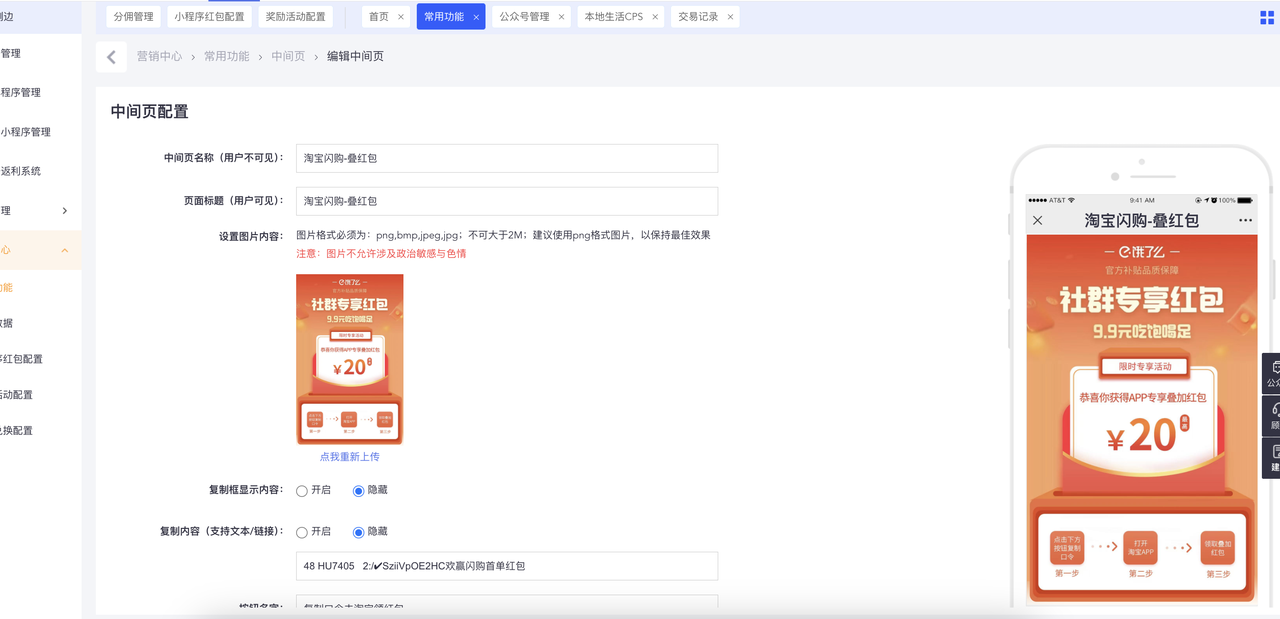
Task: Tap the three-dot menu in phone preview
Action: [x=1245, y=220]
